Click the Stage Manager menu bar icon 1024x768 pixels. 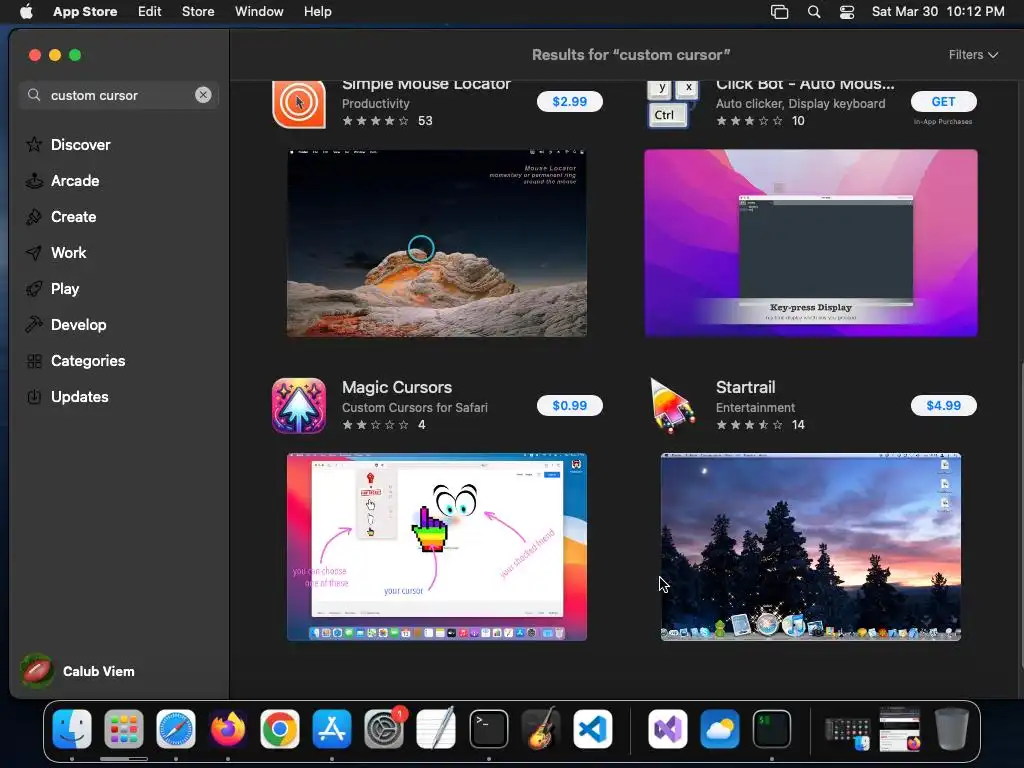tap(780, 11)
